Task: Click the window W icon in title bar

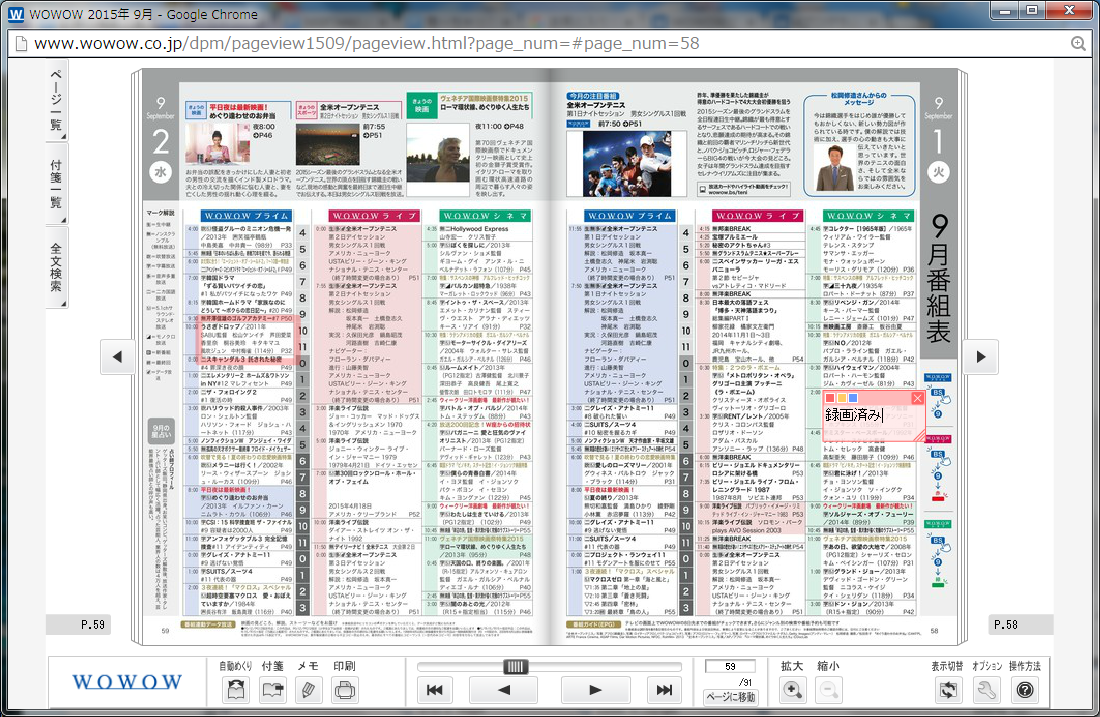Action: pyautogui.click(x=15, y=14)
